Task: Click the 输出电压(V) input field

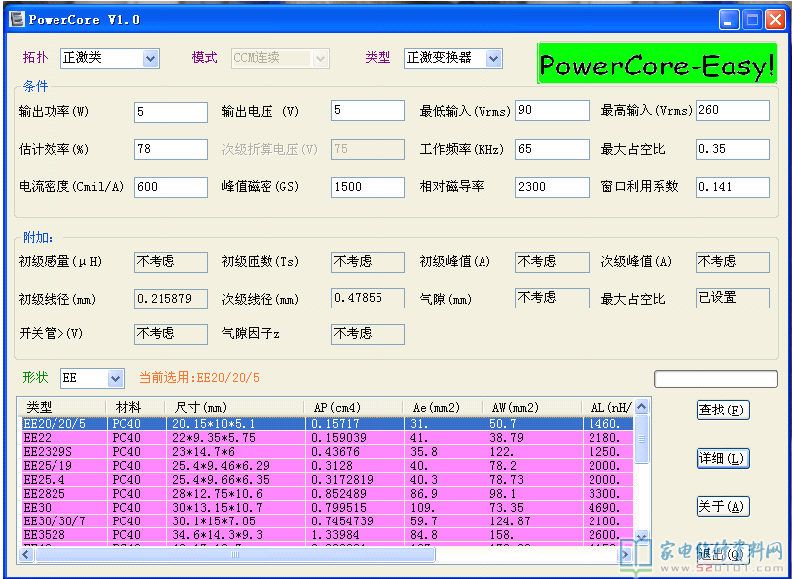Action: (x=368, y=111)
